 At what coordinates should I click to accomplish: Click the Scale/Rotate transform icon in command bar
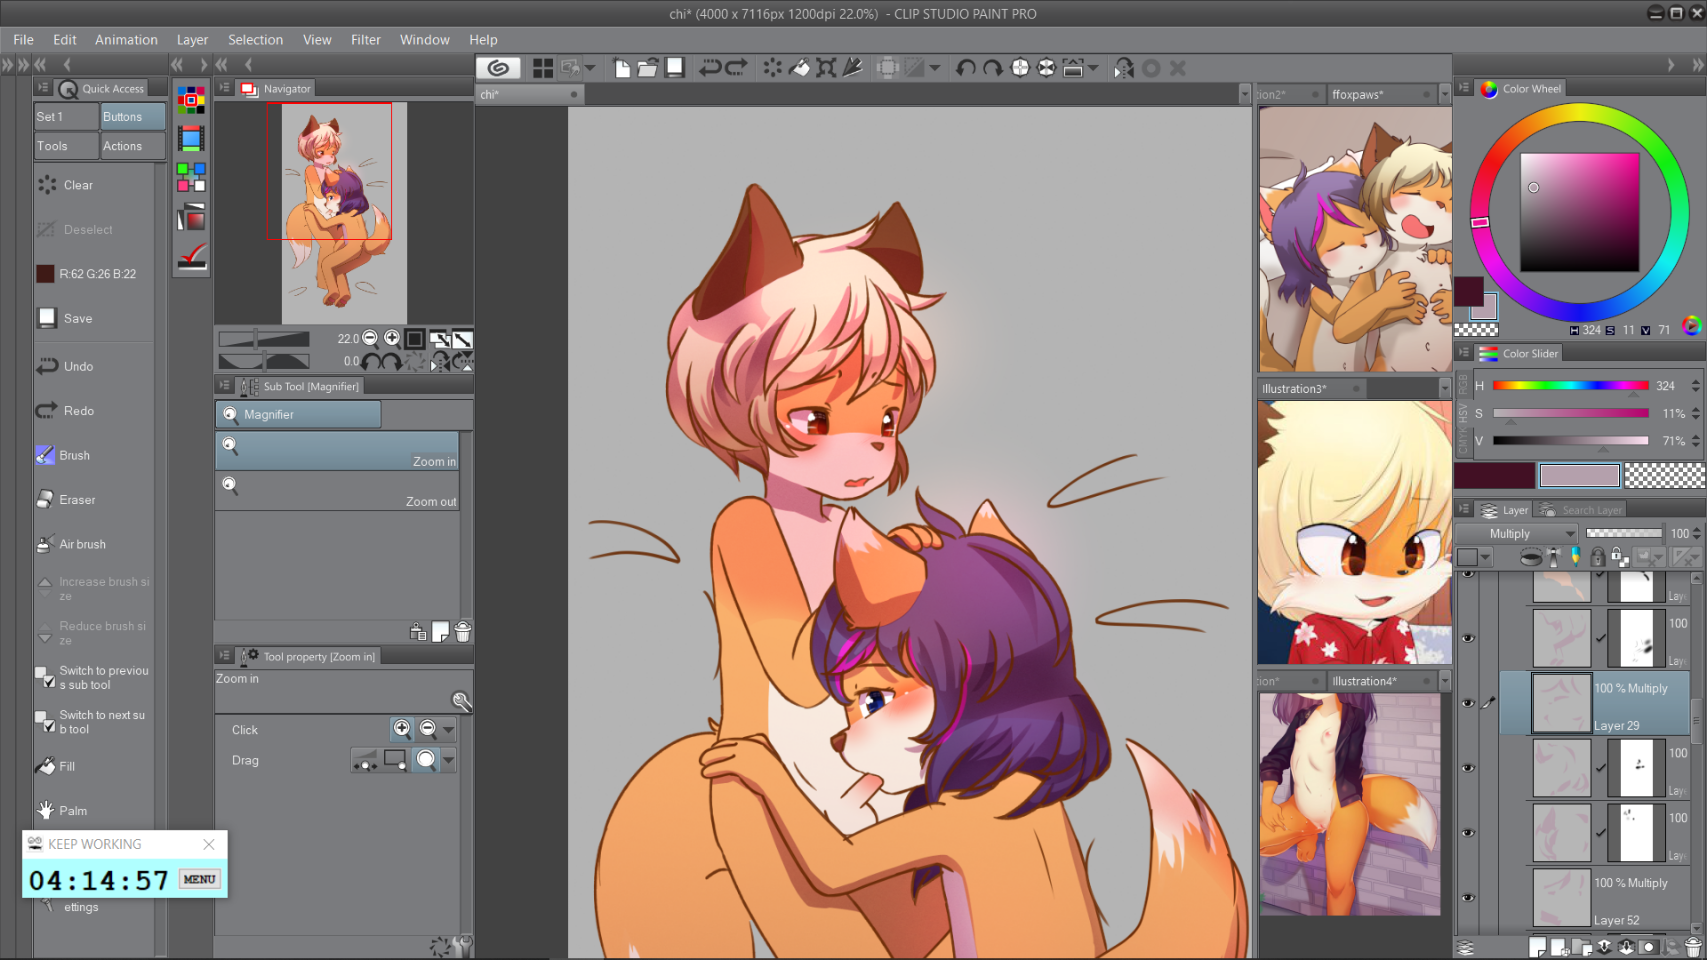tap(826, 67)
